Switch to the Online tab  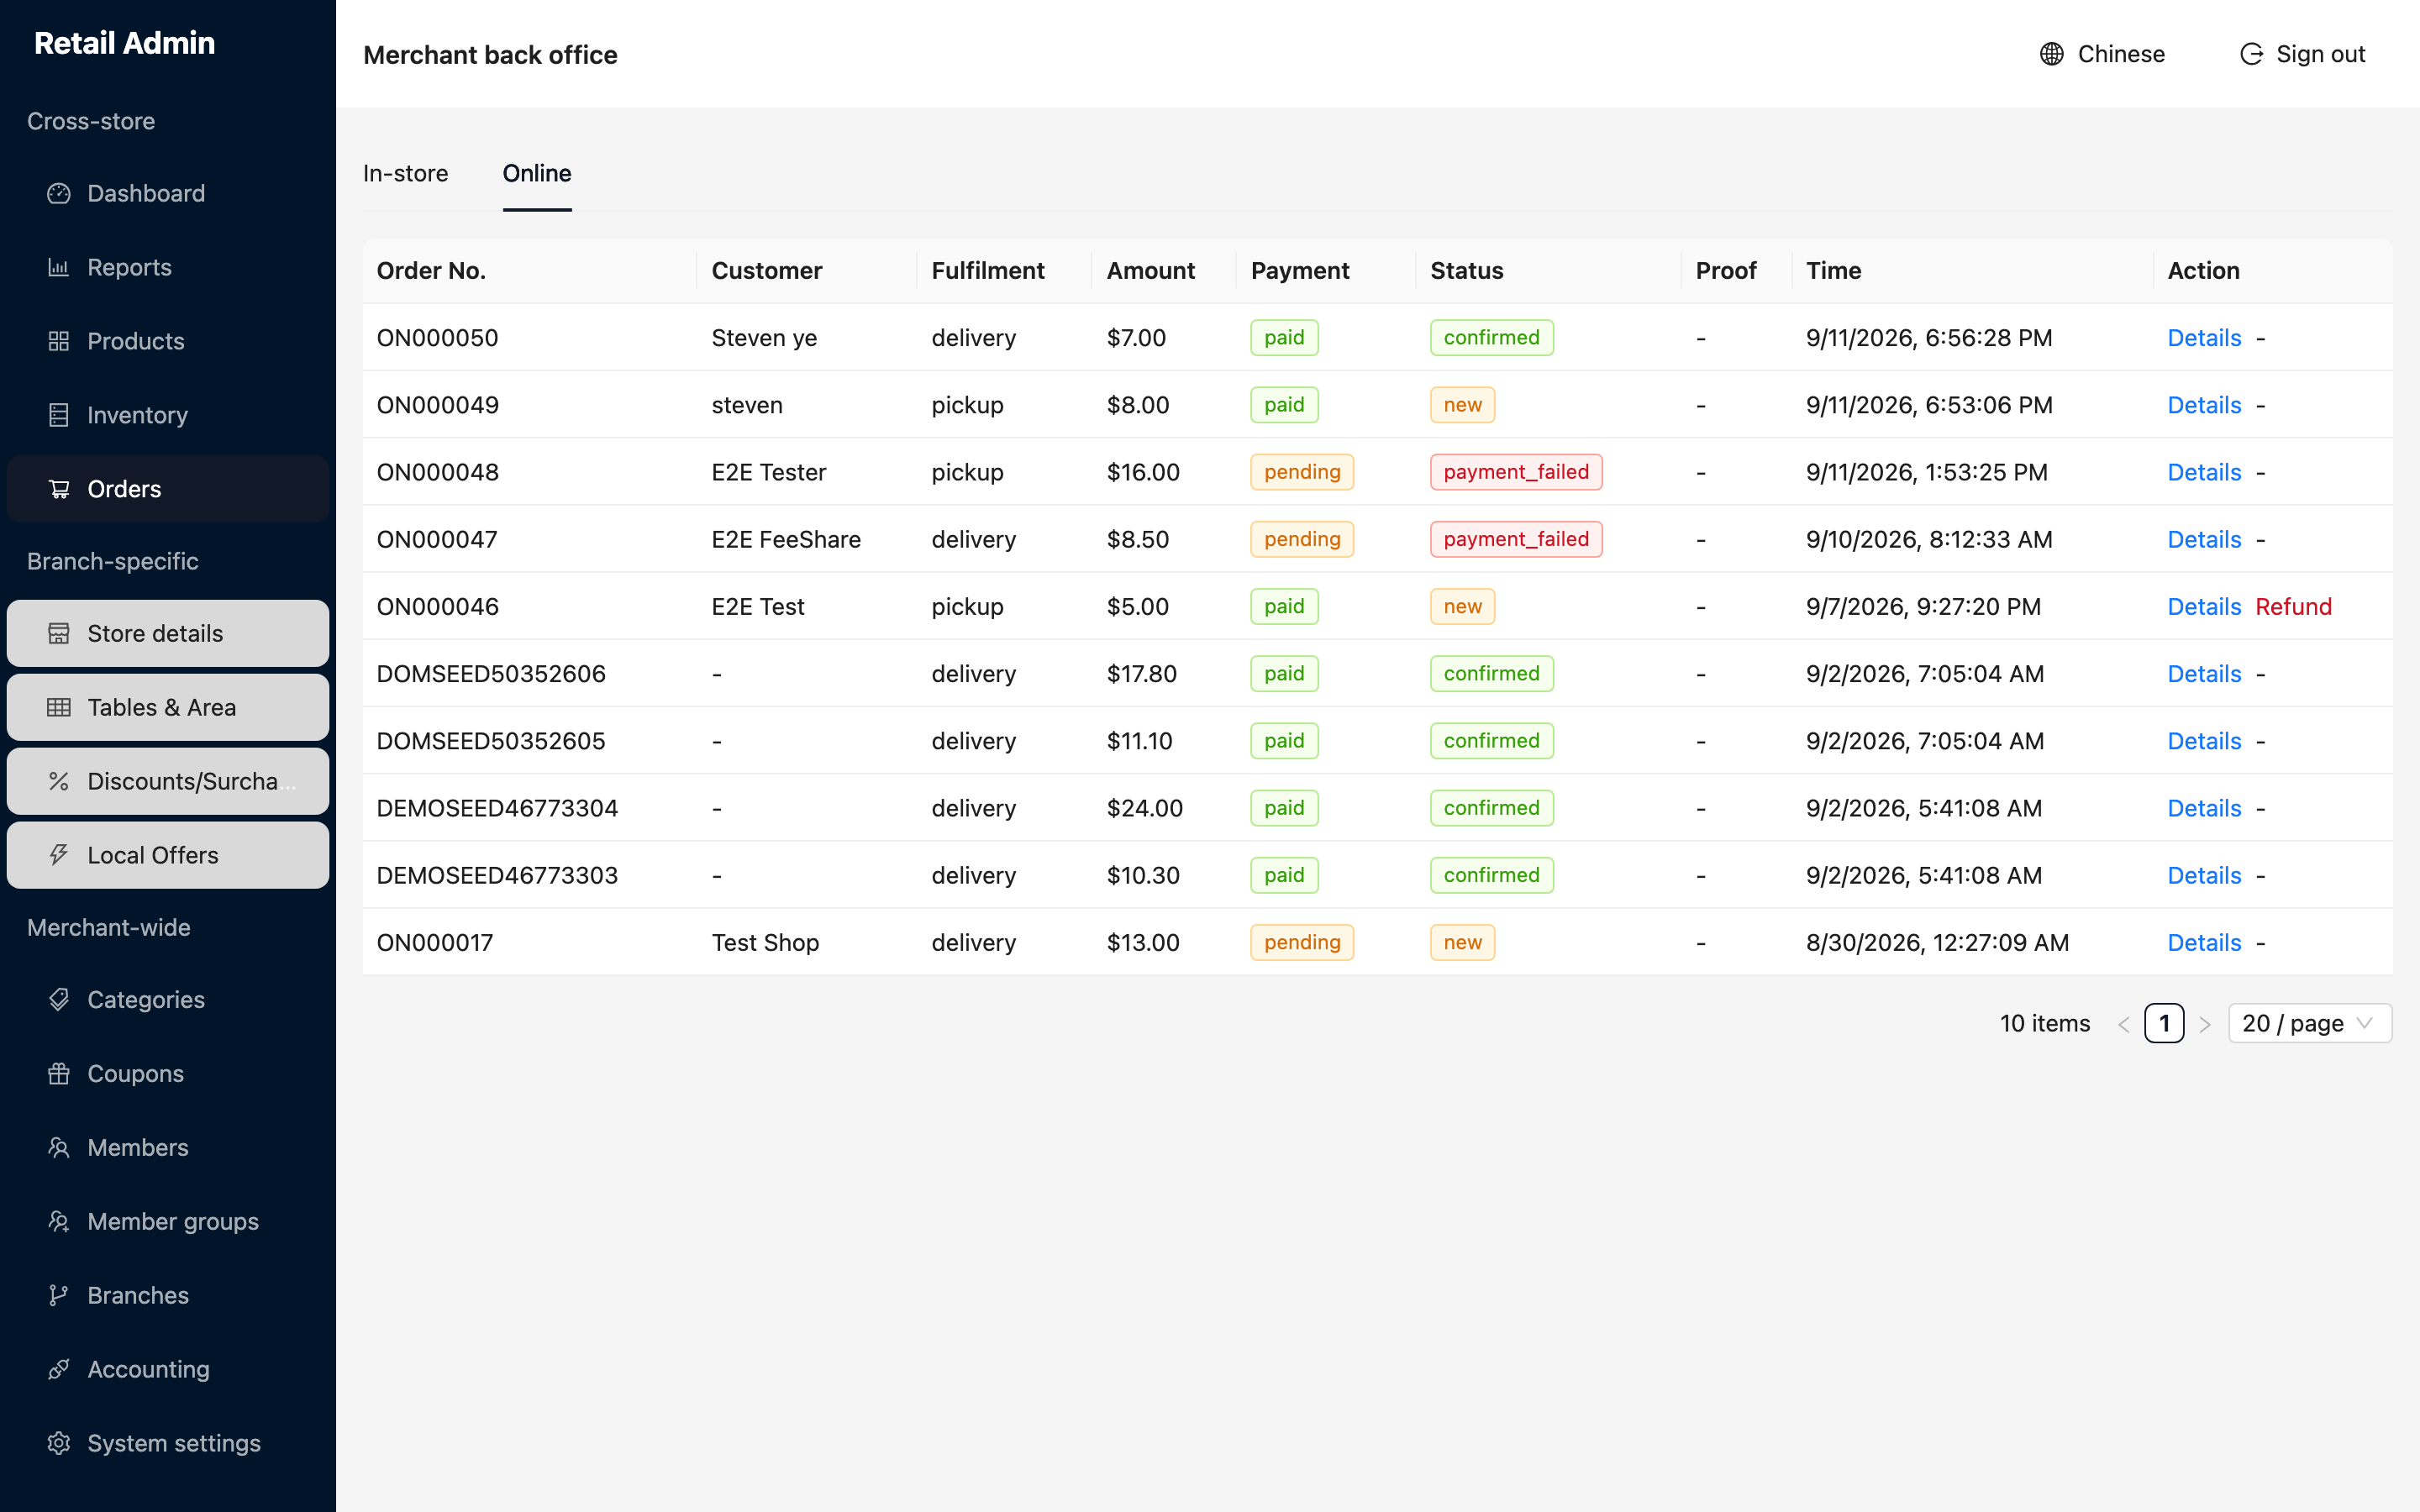pyautogui.click(x=537, y=173)
